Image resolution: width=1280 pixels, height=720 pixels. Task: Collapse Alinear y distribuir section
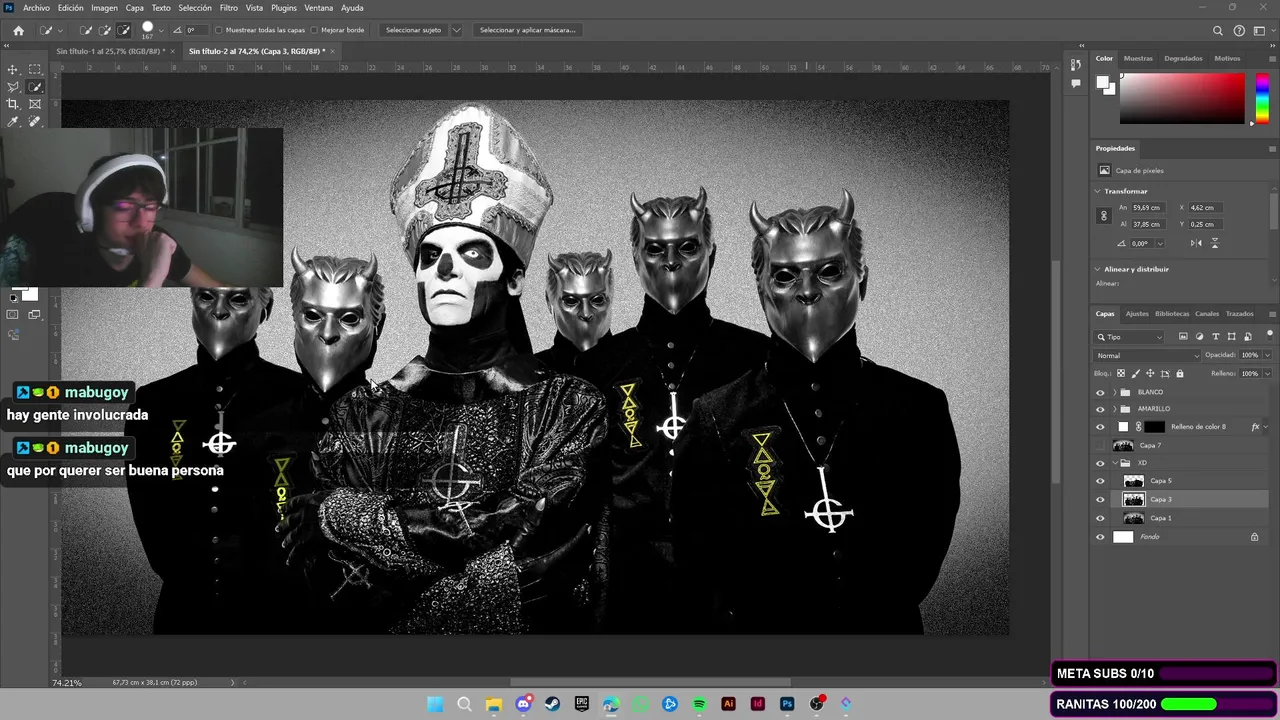pos(1098,269)
